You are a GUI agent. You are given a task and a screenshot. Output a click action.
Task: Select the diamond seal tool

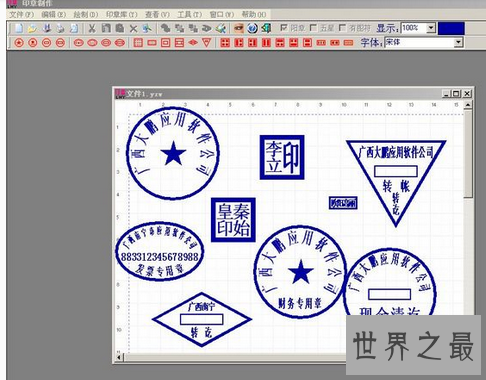coord(193,43)
